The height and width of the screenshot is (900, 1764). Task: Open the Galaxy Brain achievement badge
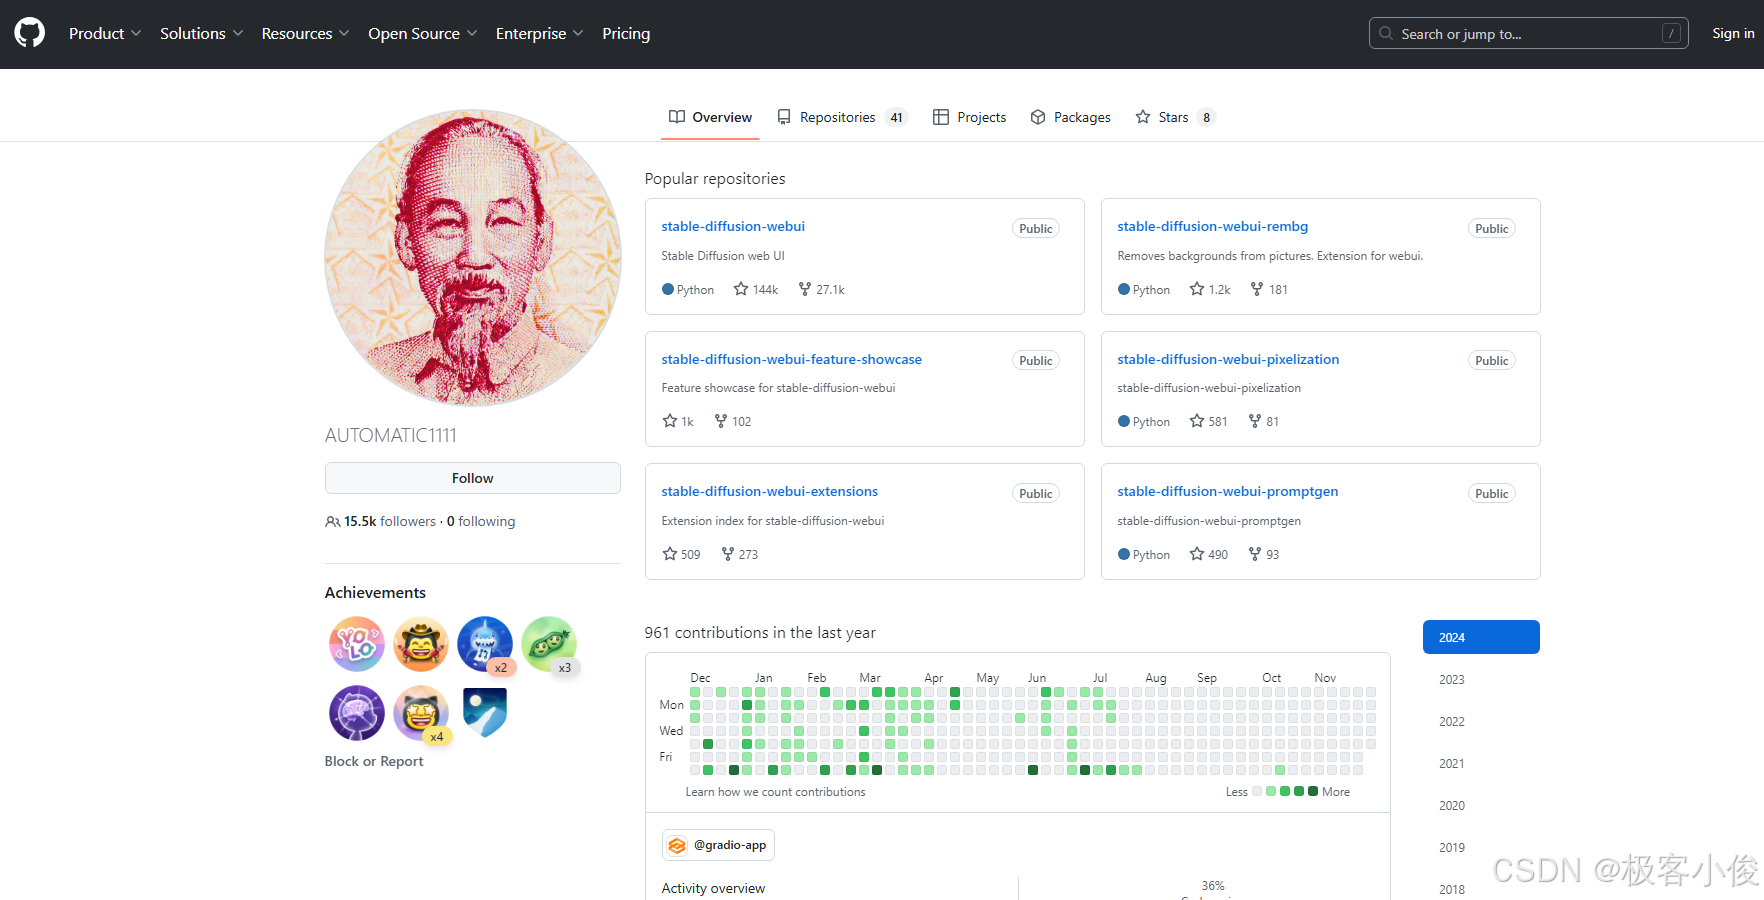pos(357,713)
